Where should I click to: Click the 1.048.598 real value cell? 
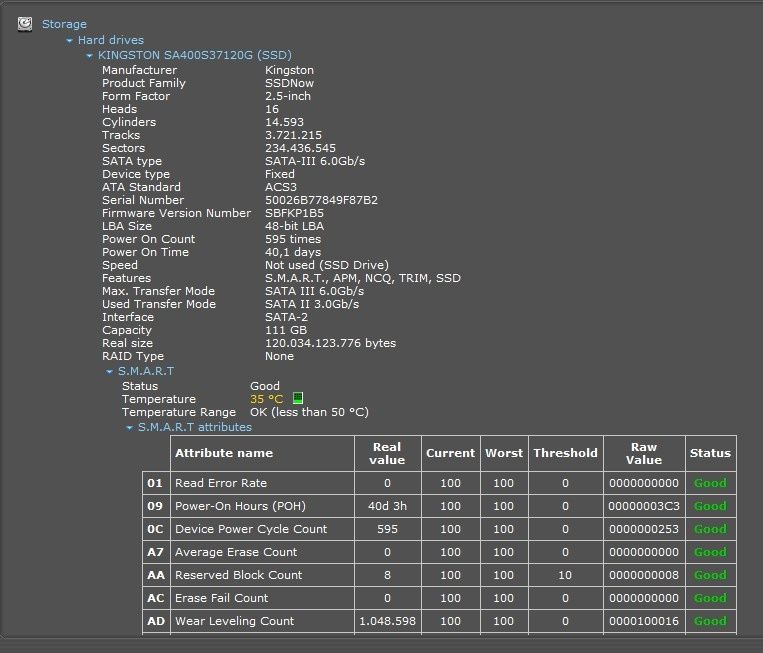(x=387, y=621)
